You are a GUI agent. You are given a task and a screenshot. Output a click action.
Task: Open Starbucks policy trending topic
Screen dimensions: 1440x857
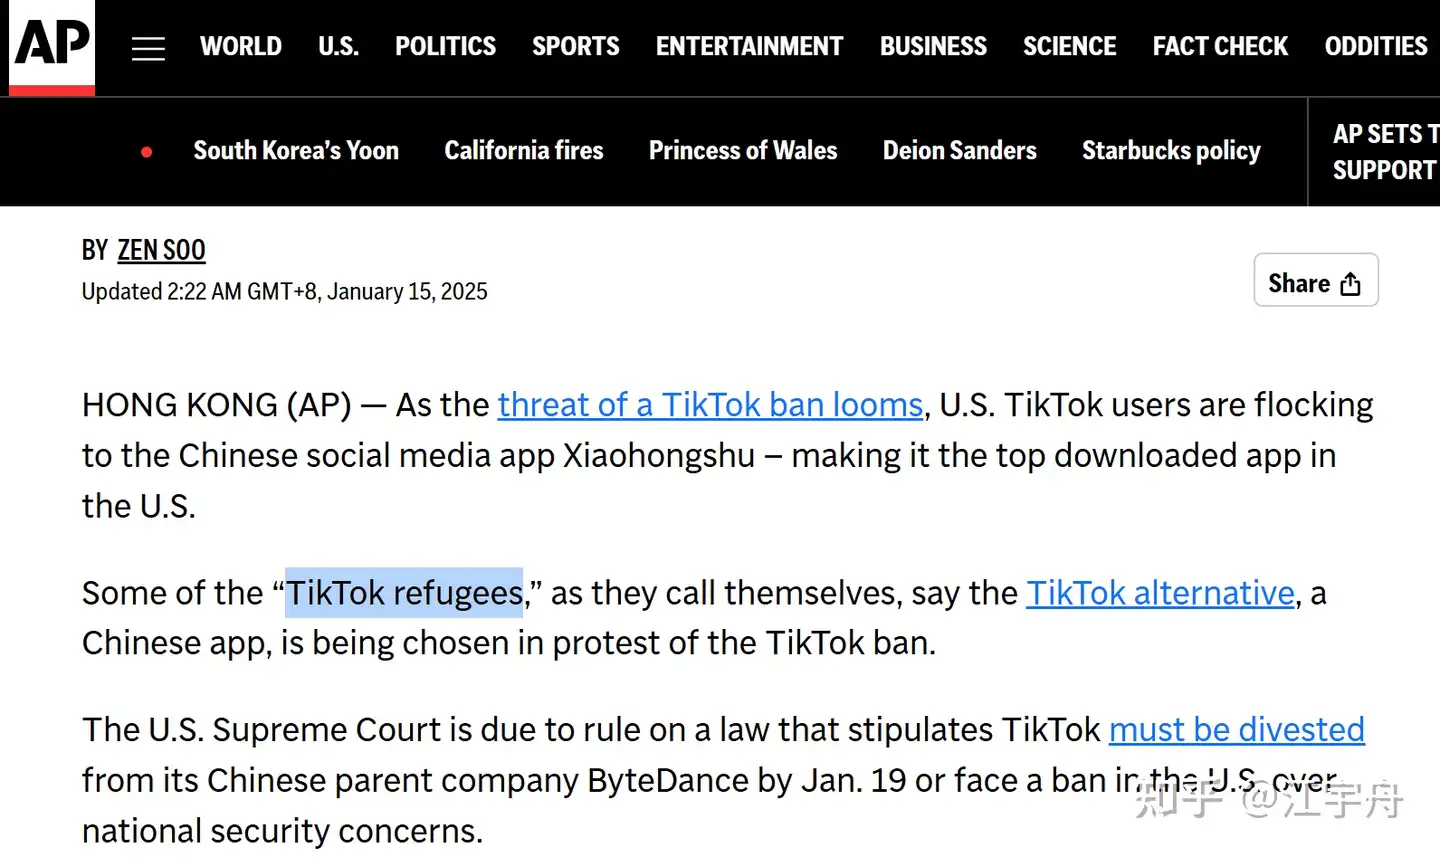(x=1171, y=151)
